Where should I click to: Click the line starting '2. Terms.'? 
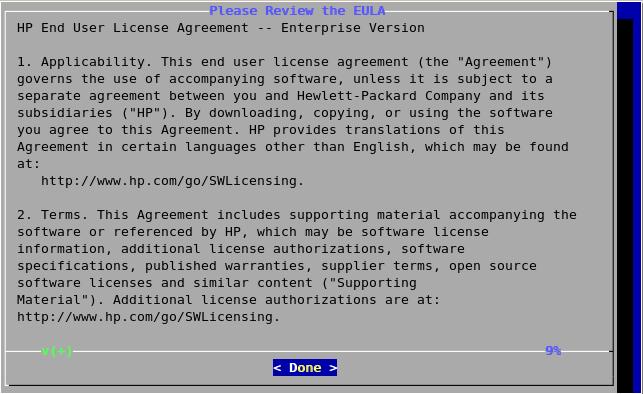(x=297, y=215)
